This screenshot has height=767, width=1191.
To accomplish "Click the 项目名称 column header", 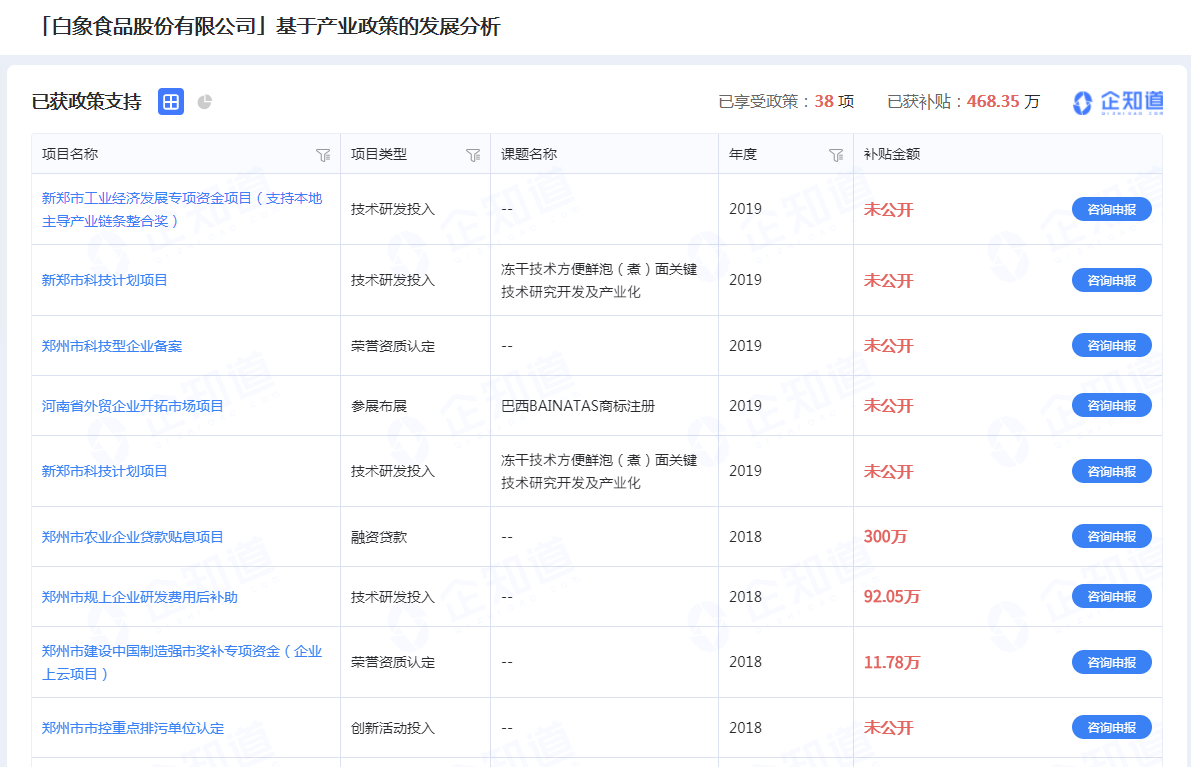I will (70, 154).
